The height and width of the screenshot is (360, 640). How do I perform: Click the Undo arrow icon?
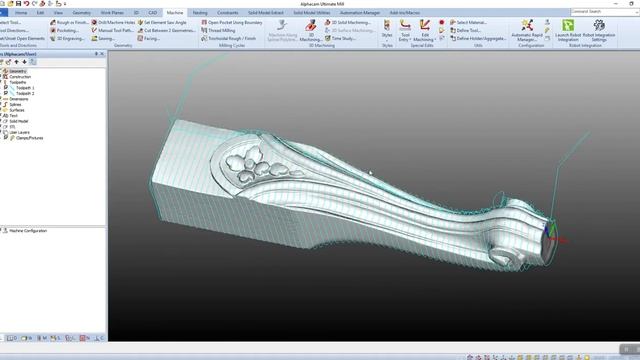pyautogui.click(x=27, y=4)
